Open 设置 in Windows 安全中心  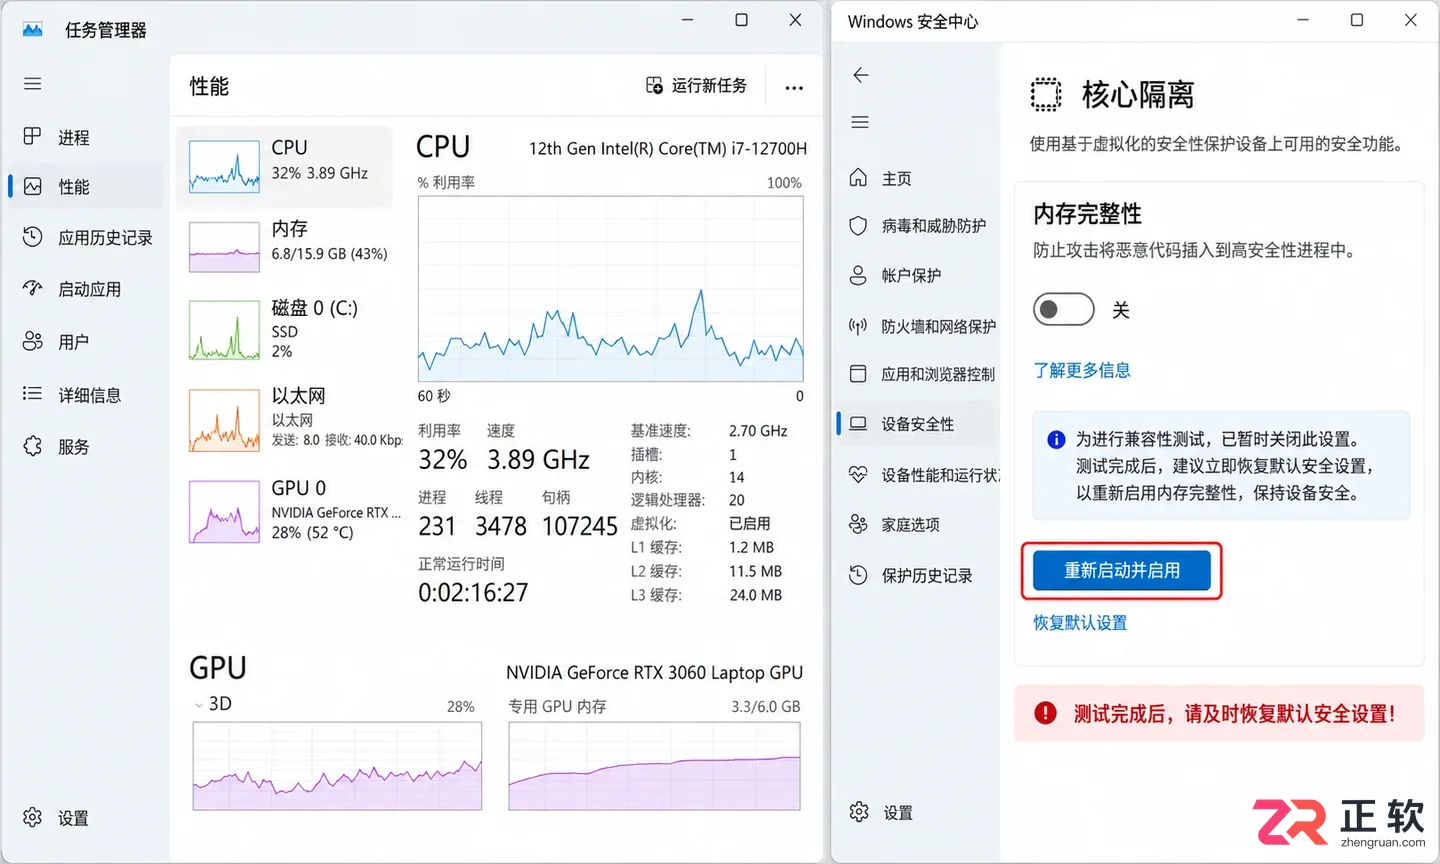(881, 812)
